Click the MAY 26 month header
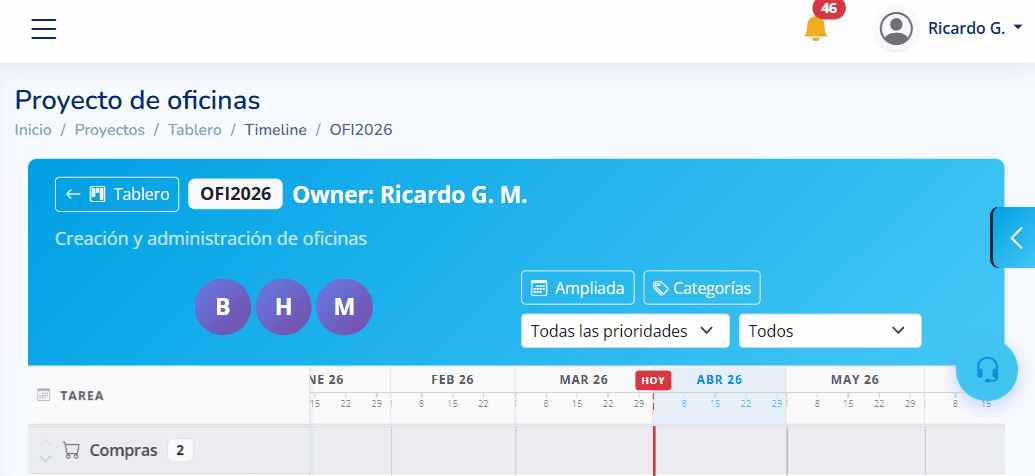The image size is (1035, 476). pos(855,380)
